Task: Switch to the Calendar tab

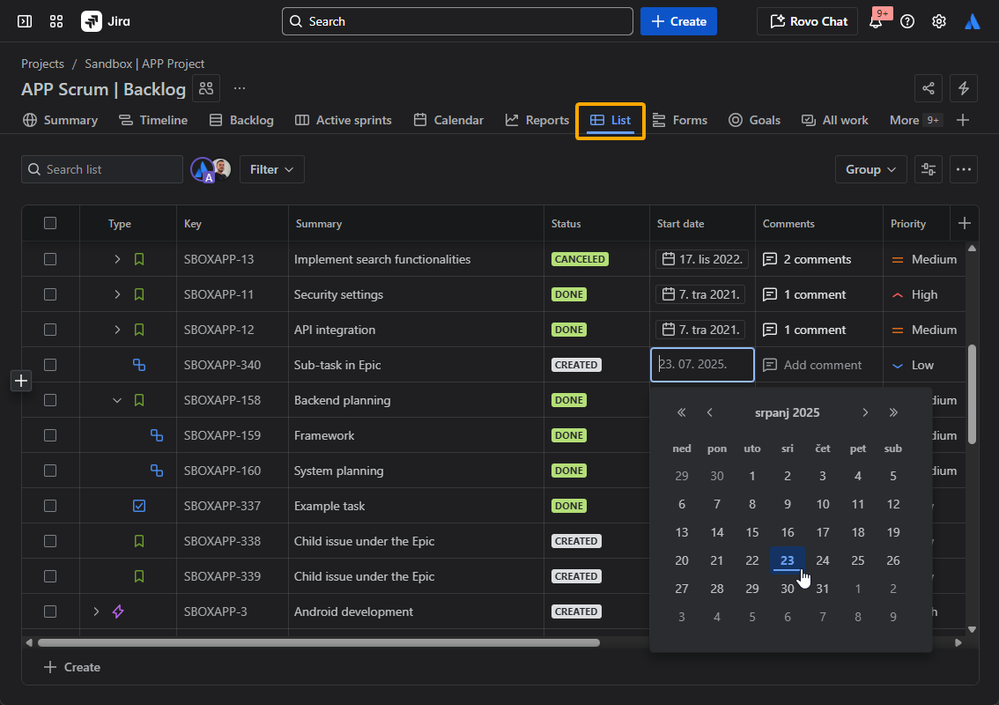Action: tap(449, 120)
